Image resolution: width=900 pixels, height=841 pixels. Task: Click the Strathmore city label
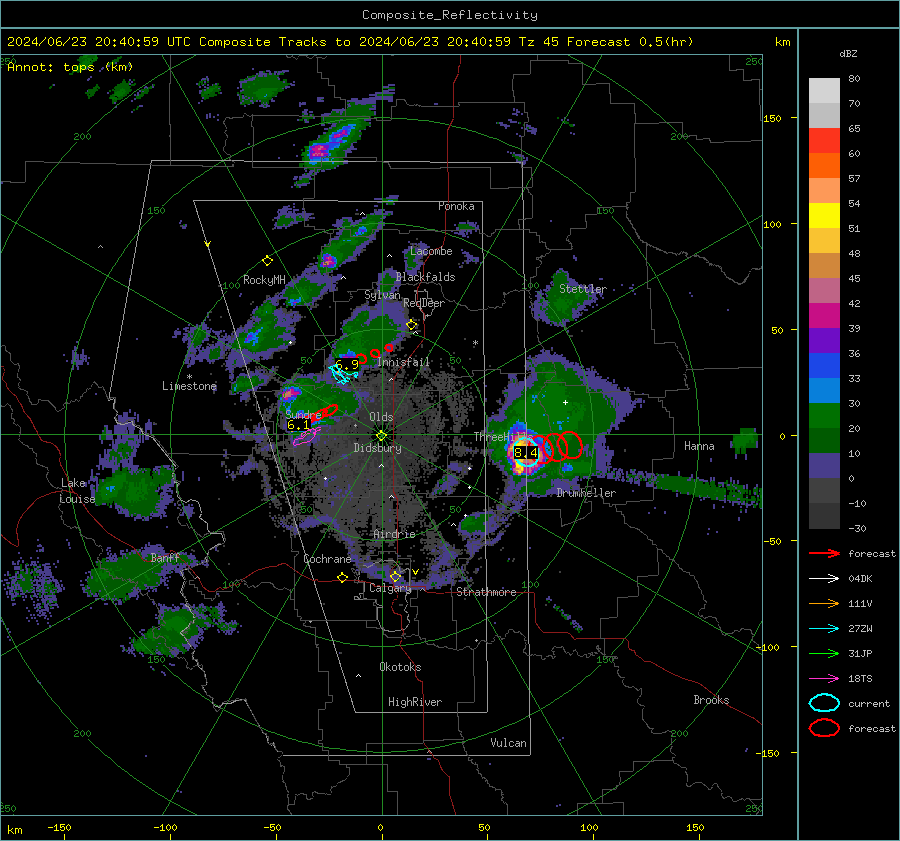click(x=486, y=592)
